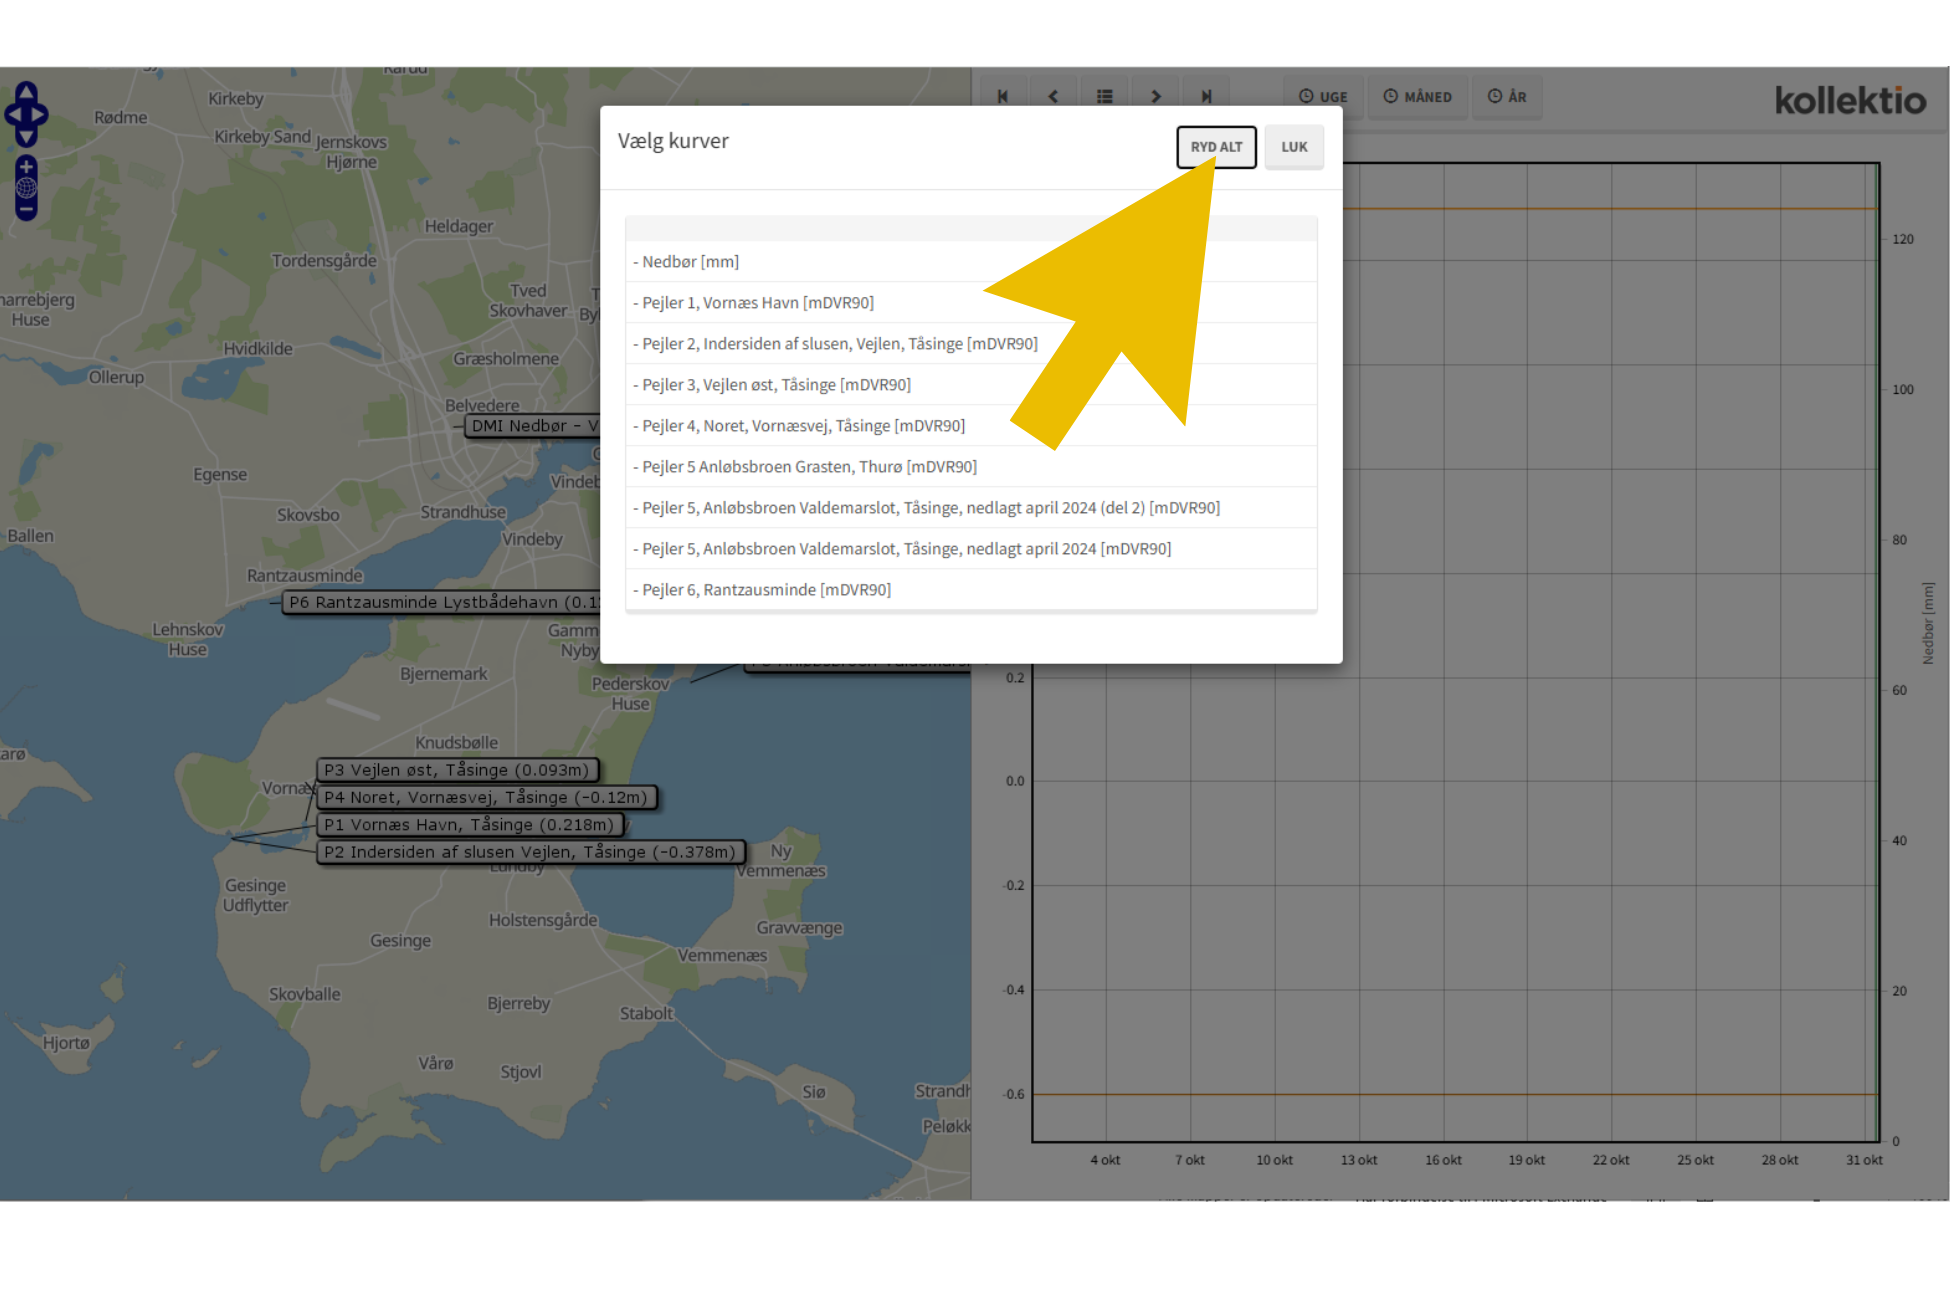Switch the chart to the ÅR view
The width and height of the screenshot is (1950, 1300).
1506,97
